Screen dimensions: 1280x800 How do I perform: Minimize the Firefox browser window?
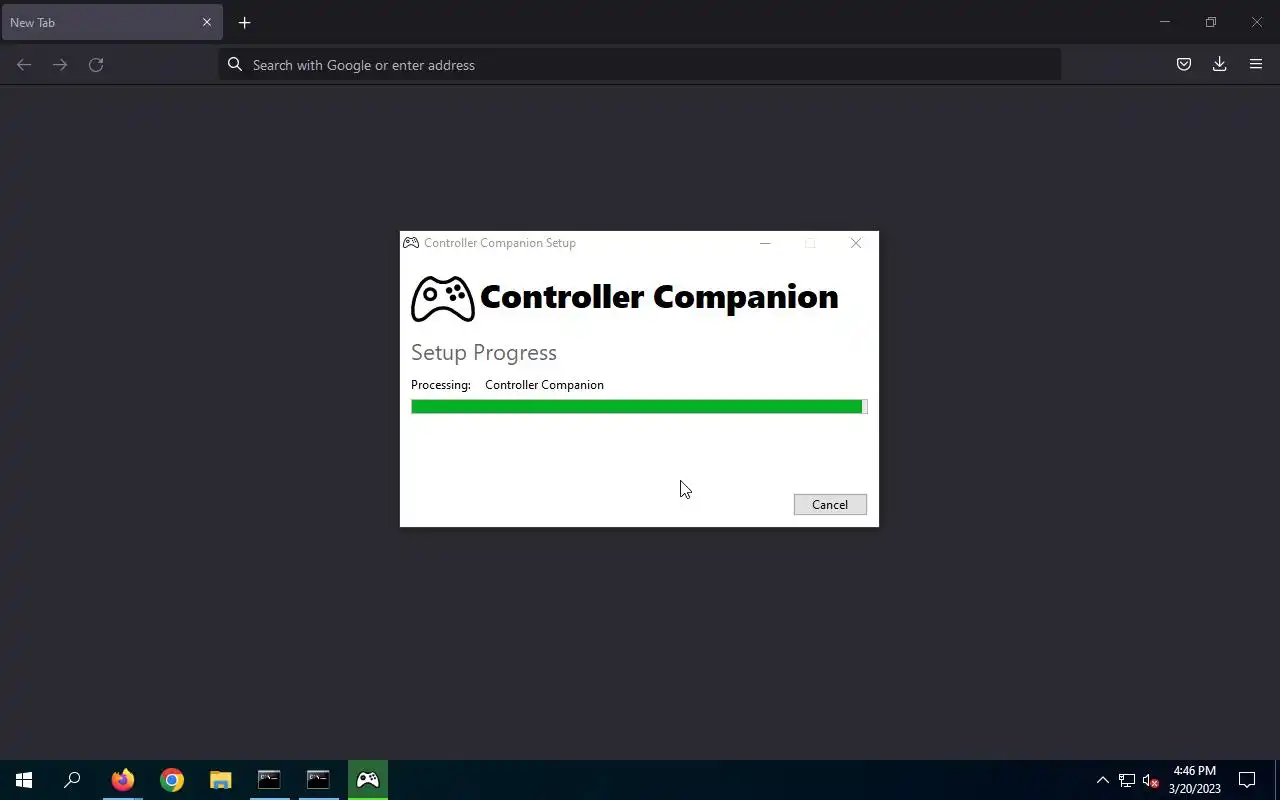[x=1165, y=22]
